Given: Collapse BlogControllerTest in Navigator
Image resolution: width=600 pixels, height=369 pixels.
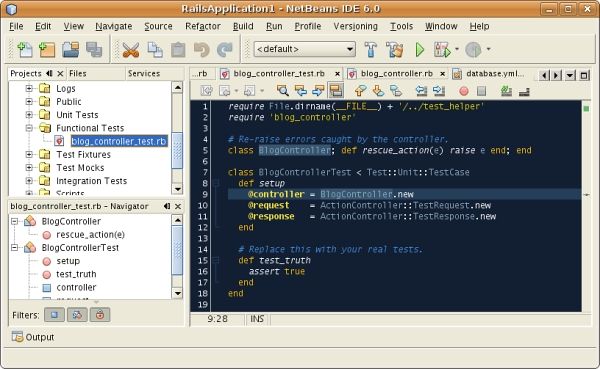Looking at the screenshot, I should point(15,248).
